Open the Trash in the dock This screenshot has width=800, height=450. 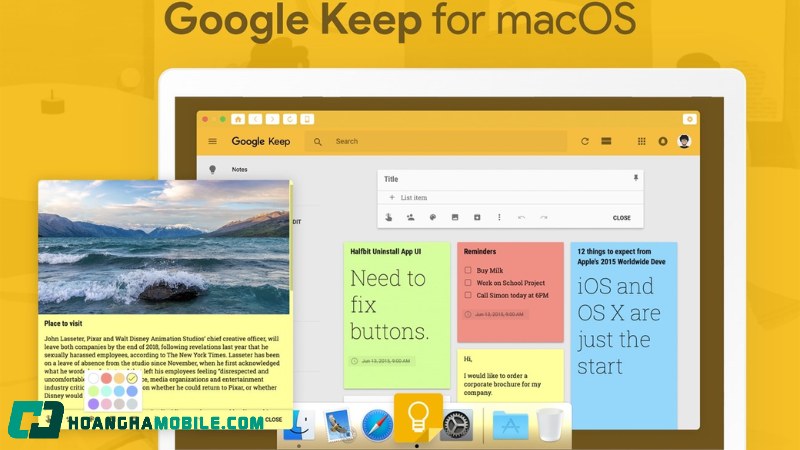pos(550,425)
